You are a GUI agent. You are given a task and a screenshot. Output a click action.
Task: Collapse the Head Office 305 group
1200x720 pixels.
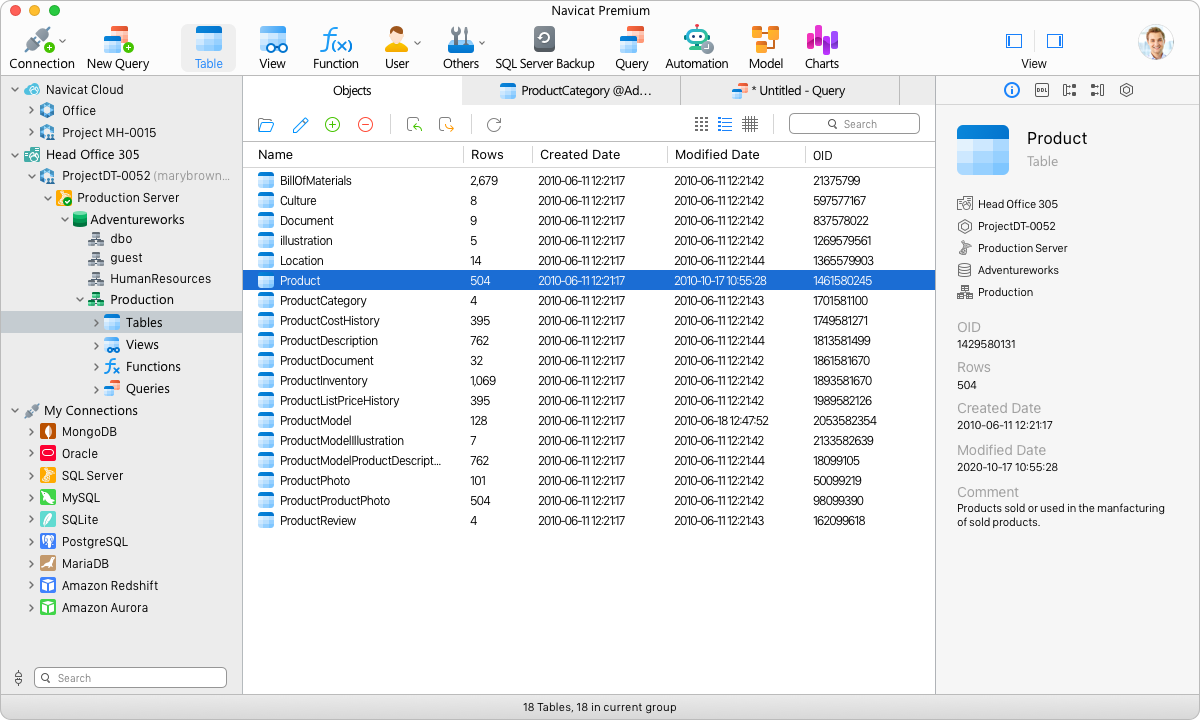coord(16,154)
